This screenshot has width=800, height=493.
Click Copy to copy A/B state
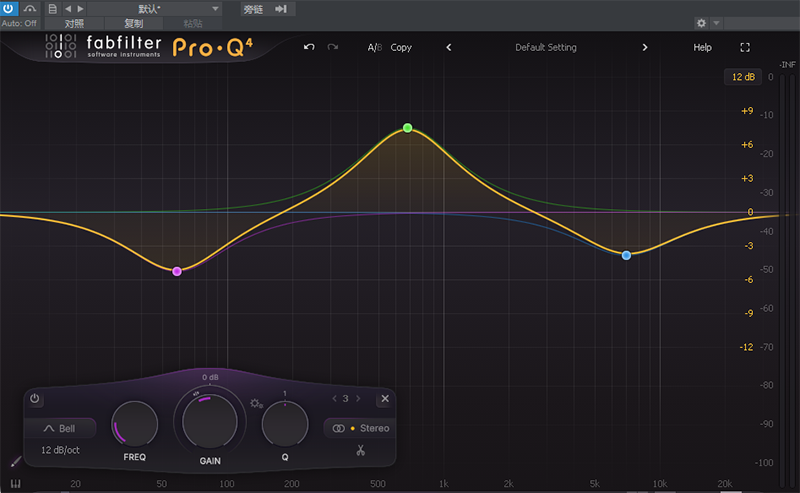[401, 47]
